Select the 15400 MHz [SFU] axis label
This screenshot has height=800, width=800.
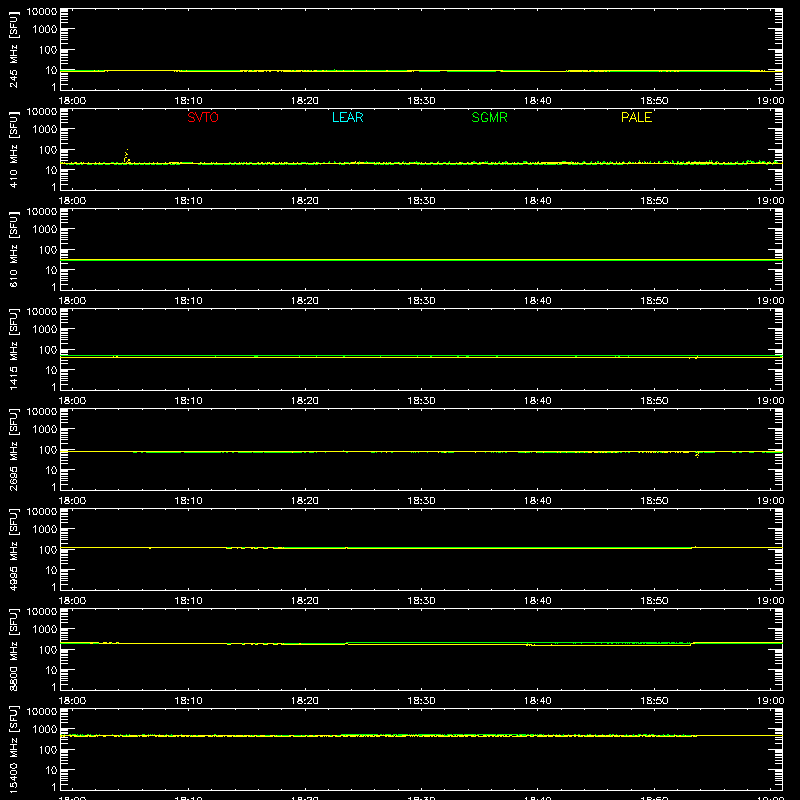pos(13,749)
